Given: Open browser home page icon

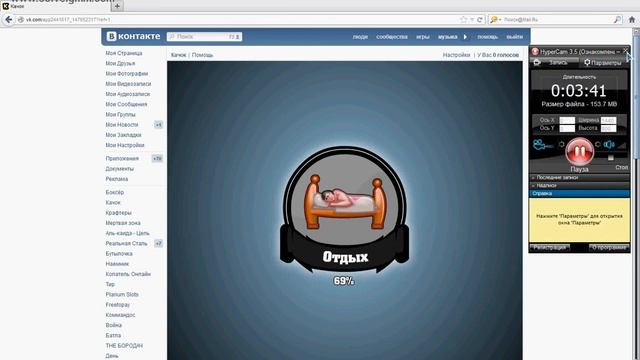Looking at the screenshot, I should click(x=632, y=19).
